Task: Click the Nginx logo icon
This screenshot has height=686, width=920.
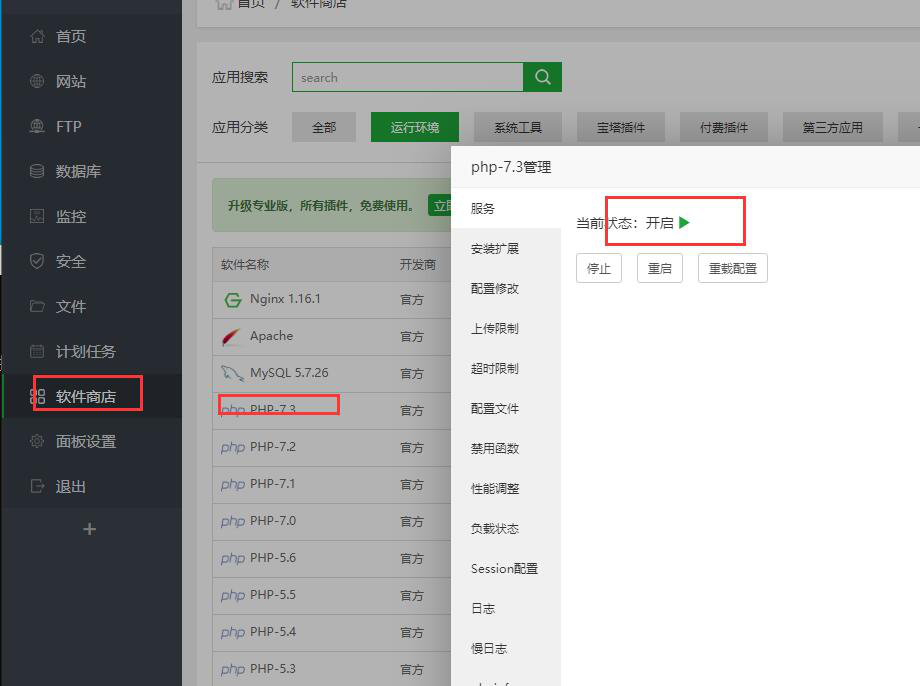Action: [233, 300]
